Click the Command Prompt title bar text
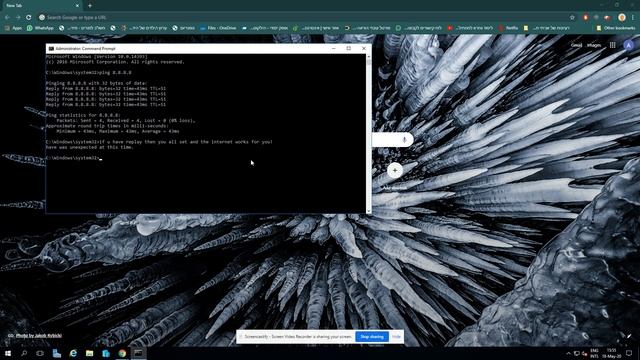640x360 pixels. [86, 49]
